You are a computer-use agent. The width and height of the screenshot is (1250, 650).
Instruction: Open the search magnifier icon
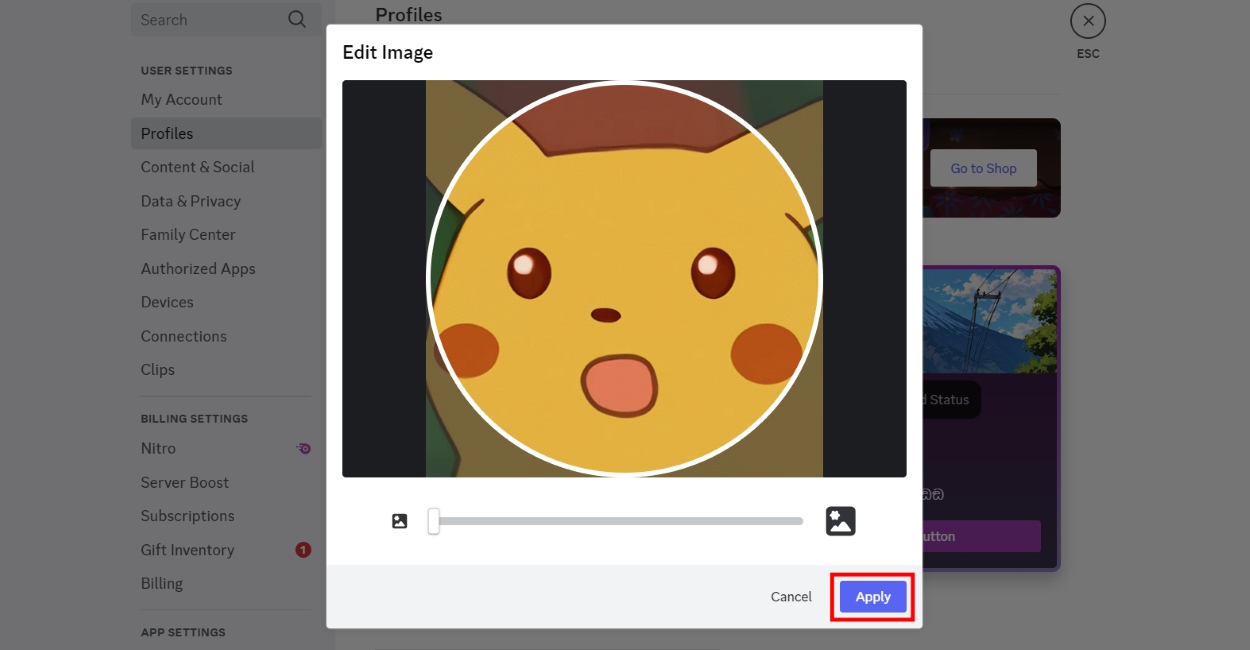point(296,19)
